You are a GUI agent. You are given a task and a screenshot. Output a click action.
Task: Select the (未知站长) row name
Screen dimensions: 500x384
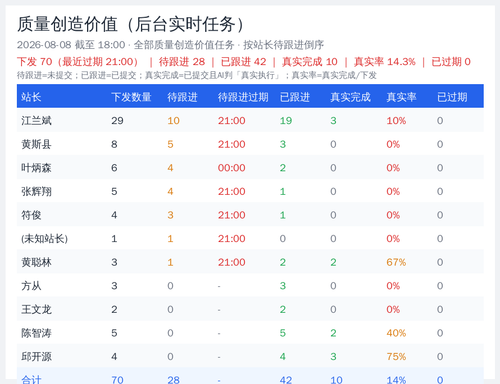click(x=44, y=239)
